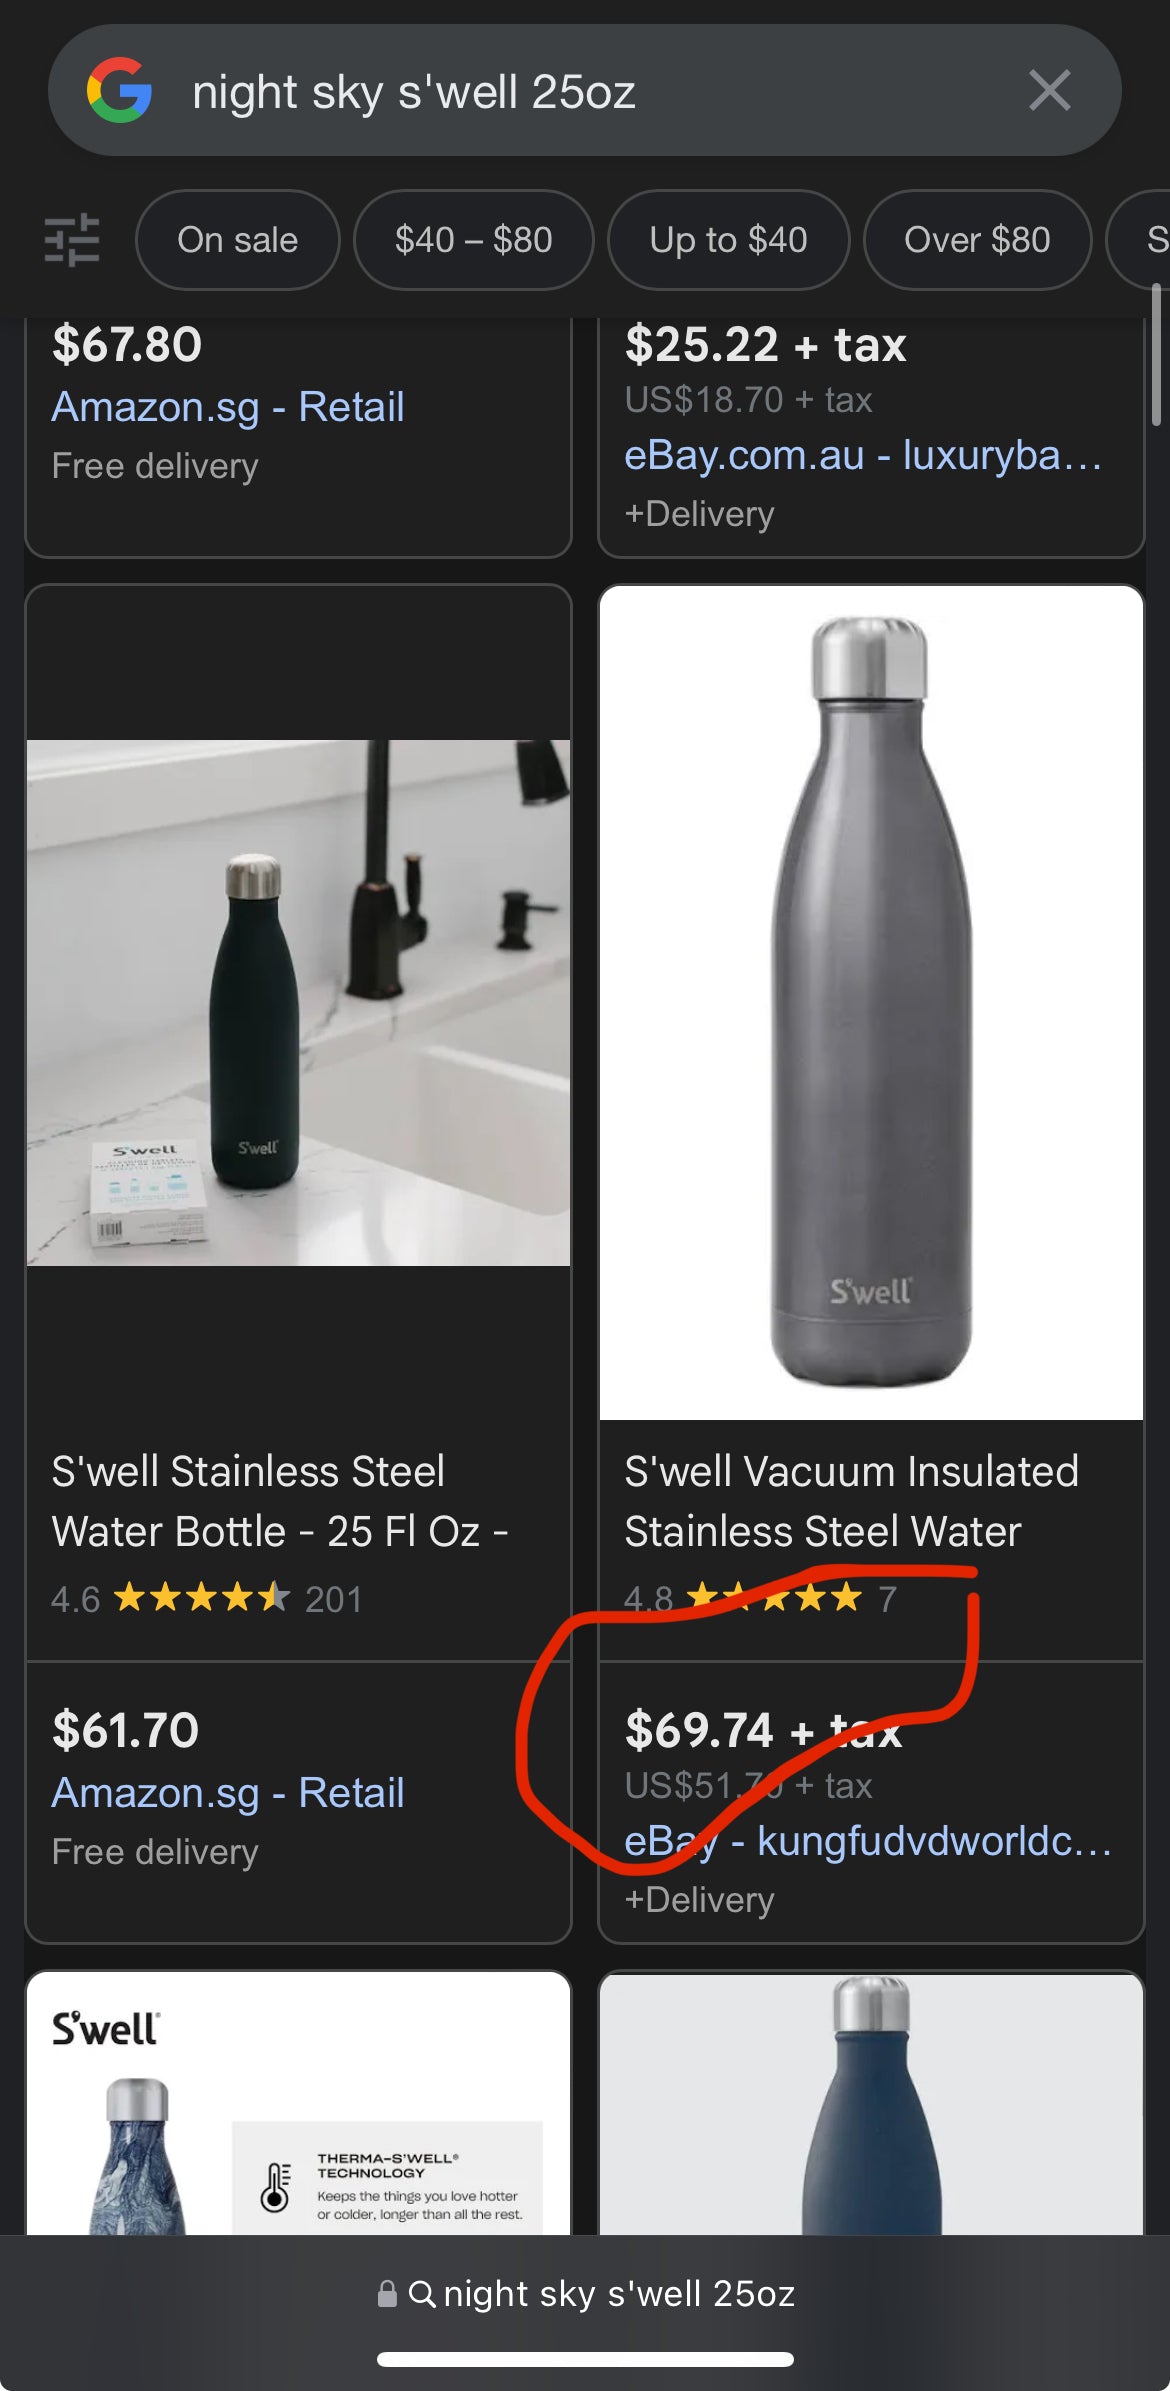Open the partially visible filter chip on the right
The image size is (1170, 2391).
click(x=1150, y=240)
